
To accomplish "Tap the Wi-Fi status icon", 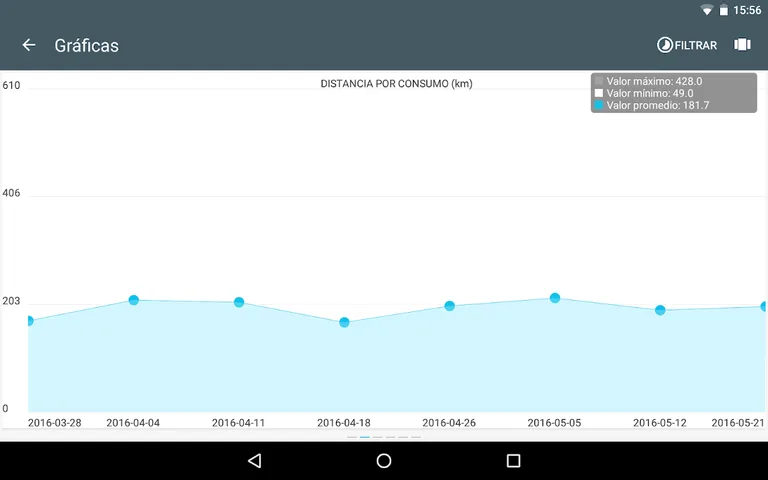I will pyautogui.click(x=707, y=10).
